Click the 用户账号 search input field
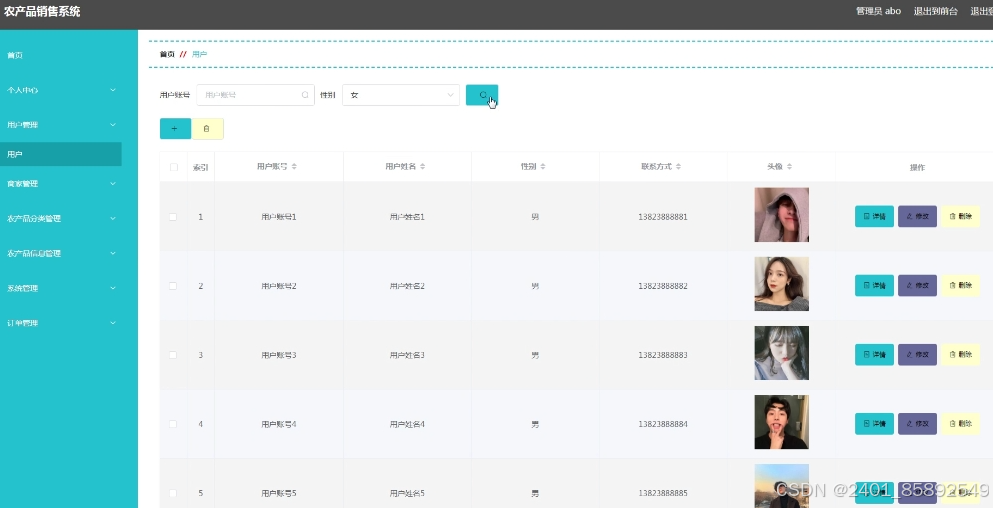The height and width of the screenshot is (508, 993). tap(255, 95)
